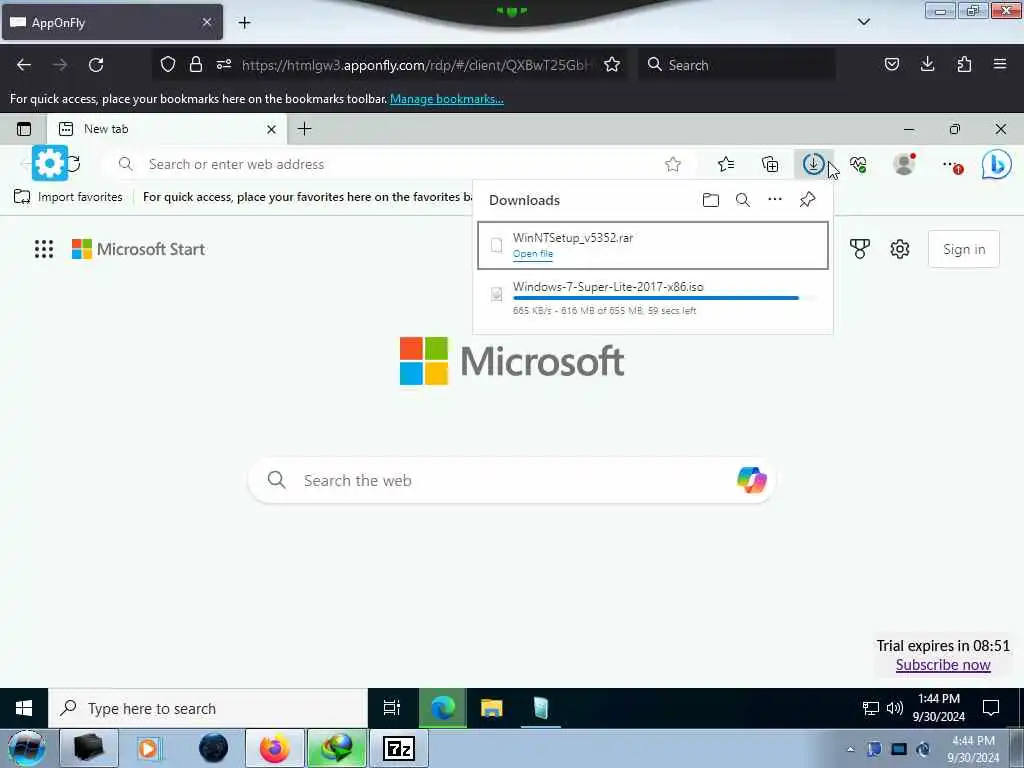Open file link for WinNTSetup_v5352.rar
This screenshot has height=768, width=1024.
tap(533, 254)
